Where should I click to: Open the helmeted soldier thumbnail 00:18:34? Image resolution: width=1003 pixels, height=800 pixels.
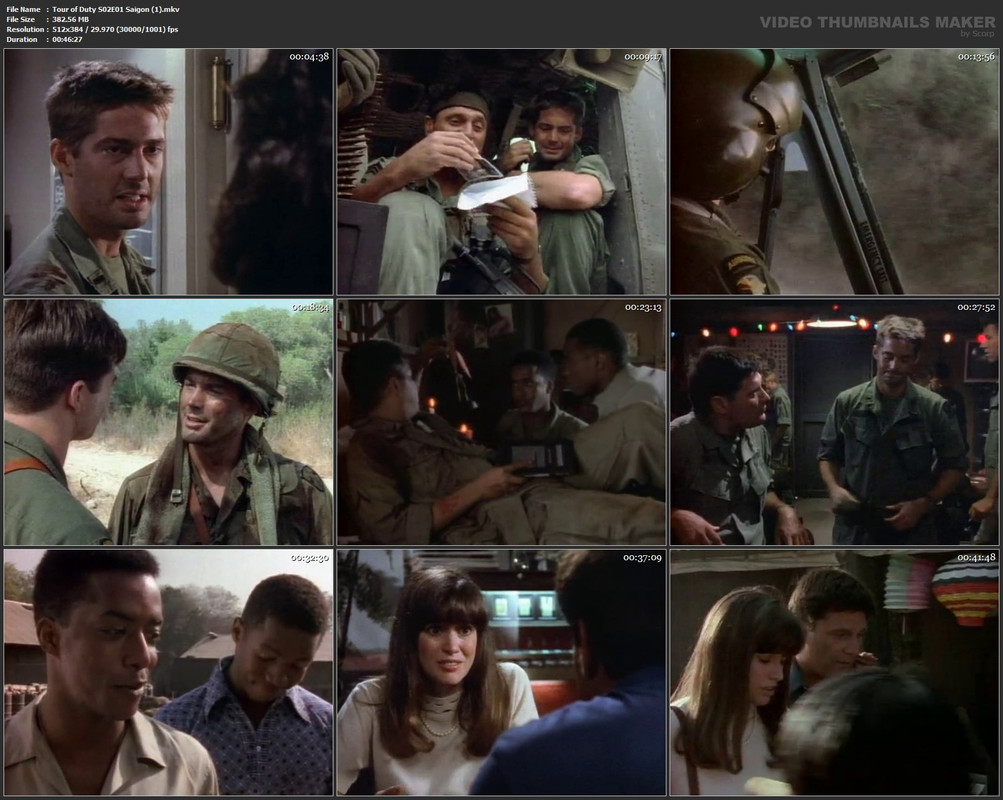168,422
